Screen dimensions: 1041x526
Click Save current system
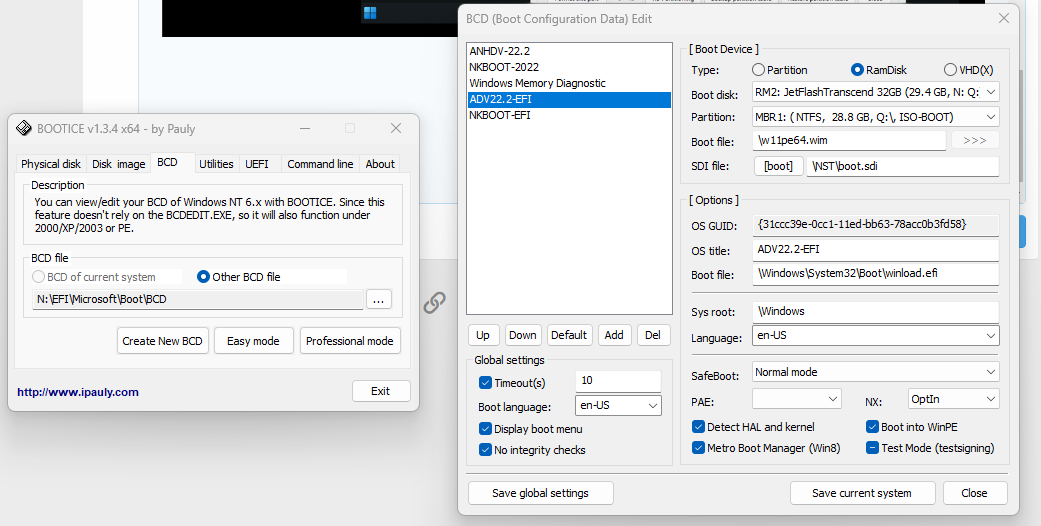[x=862, y=493]
